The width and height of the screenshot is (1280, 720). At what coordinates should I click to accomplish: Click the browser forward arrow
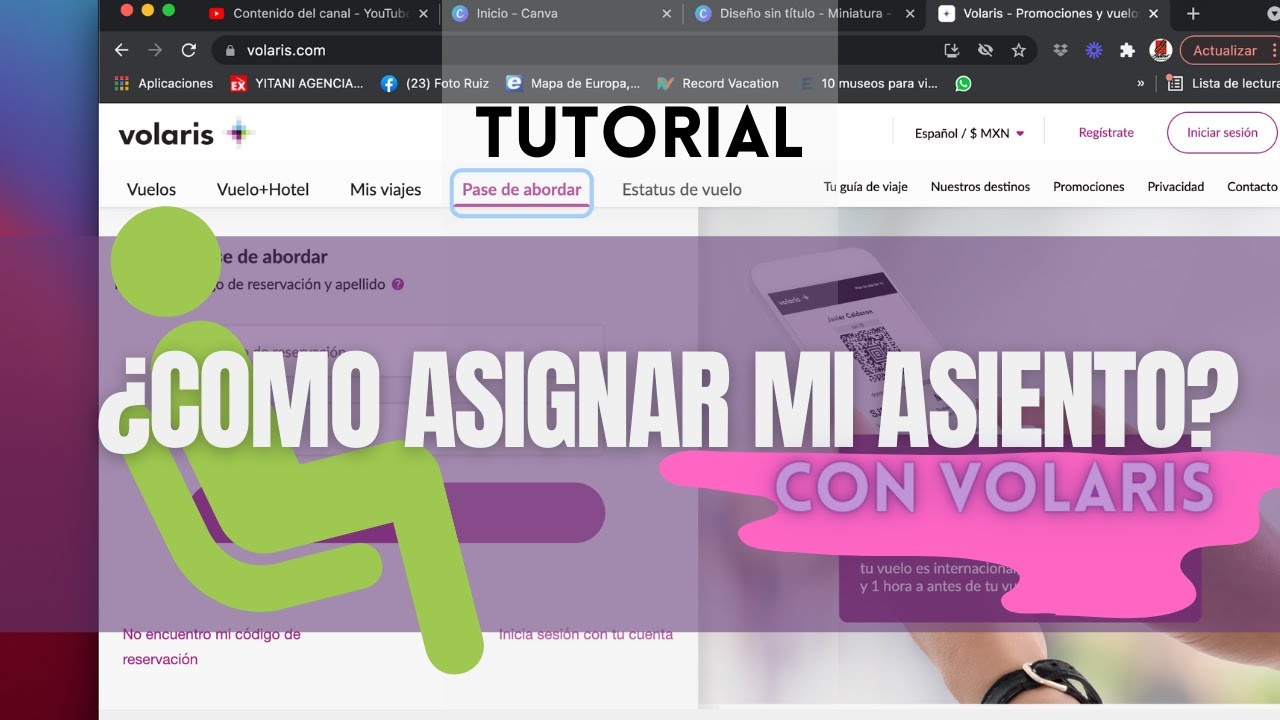[x=155, y=50]
